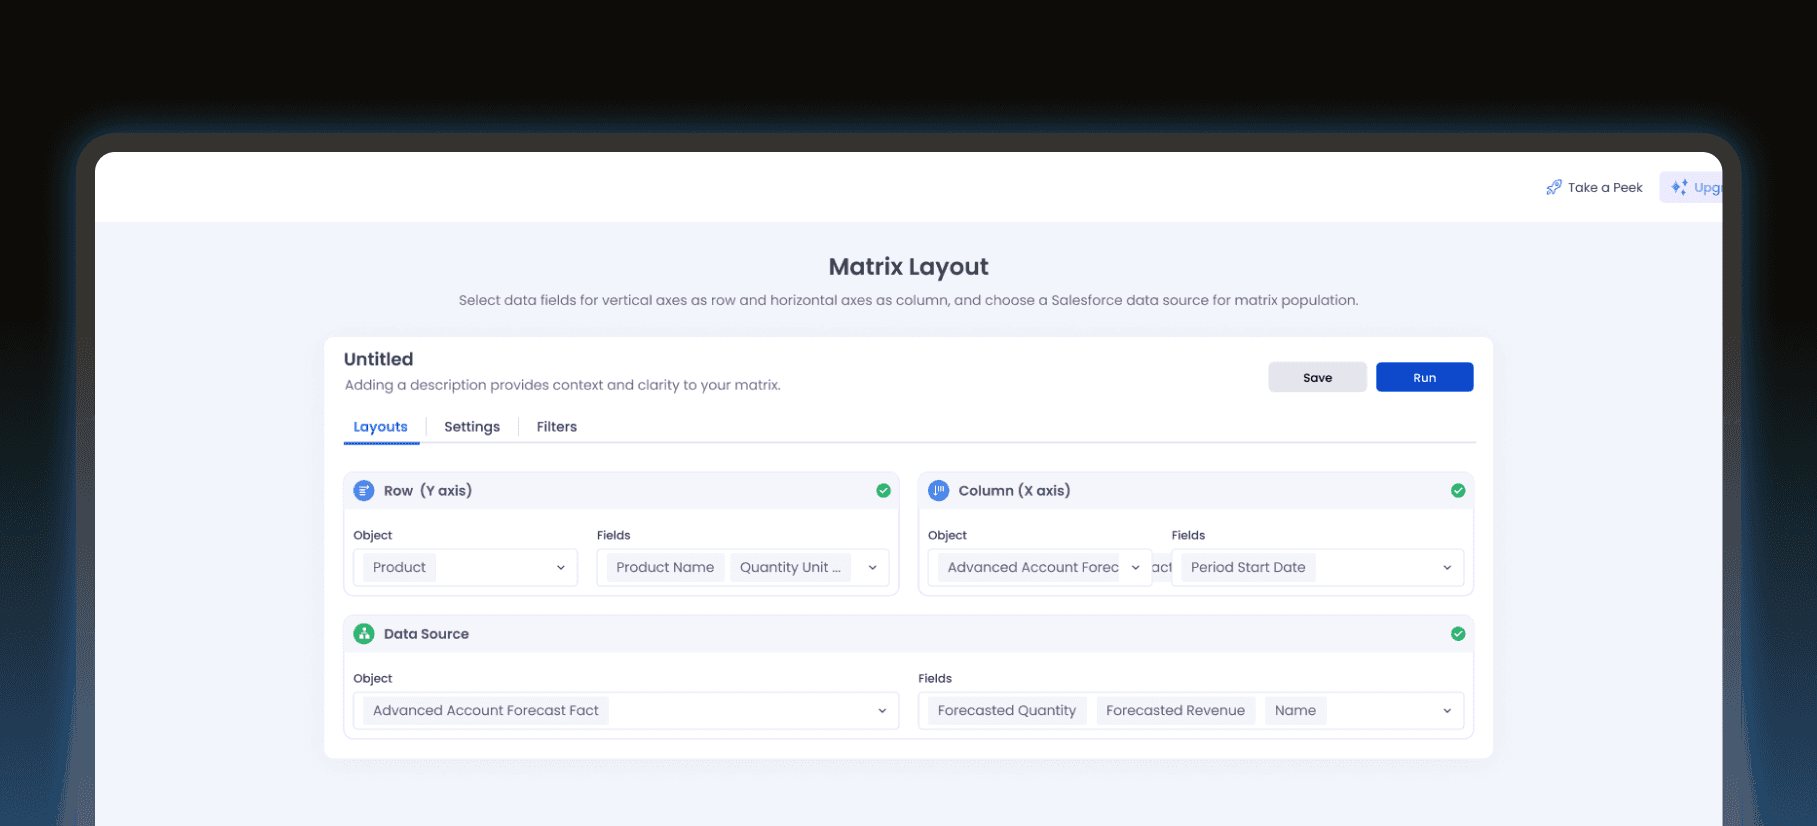Select the Period Start Date chip
Screen dimensions: 1817x826
click(x=1248, y=568)
